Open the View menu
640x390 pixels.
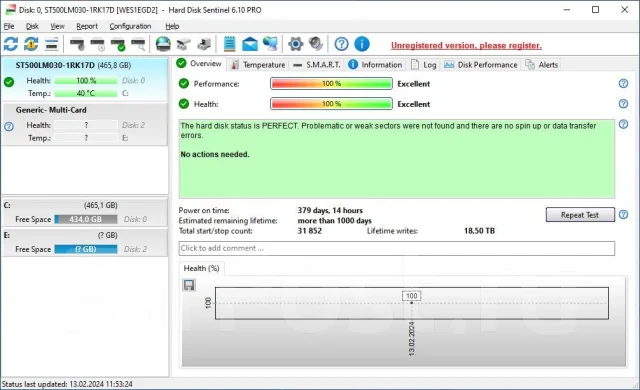[x=57, y=26]
